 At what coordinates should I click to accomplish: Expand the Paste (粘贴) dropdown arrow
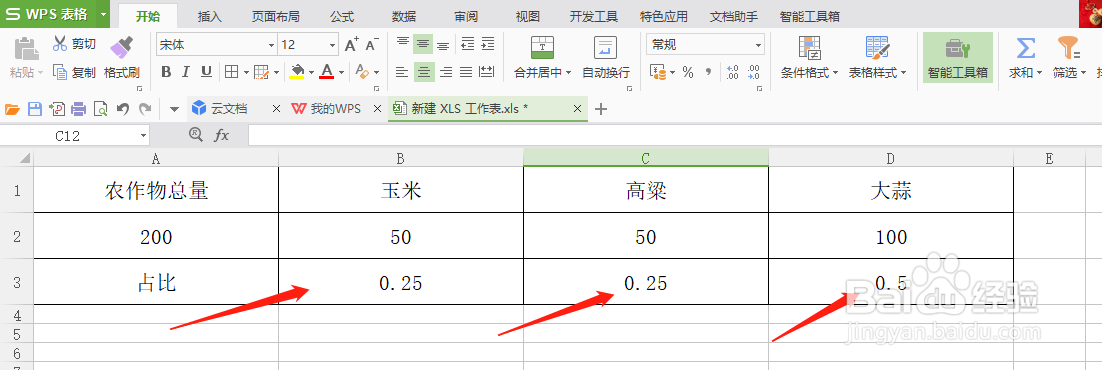pos(40,72)
